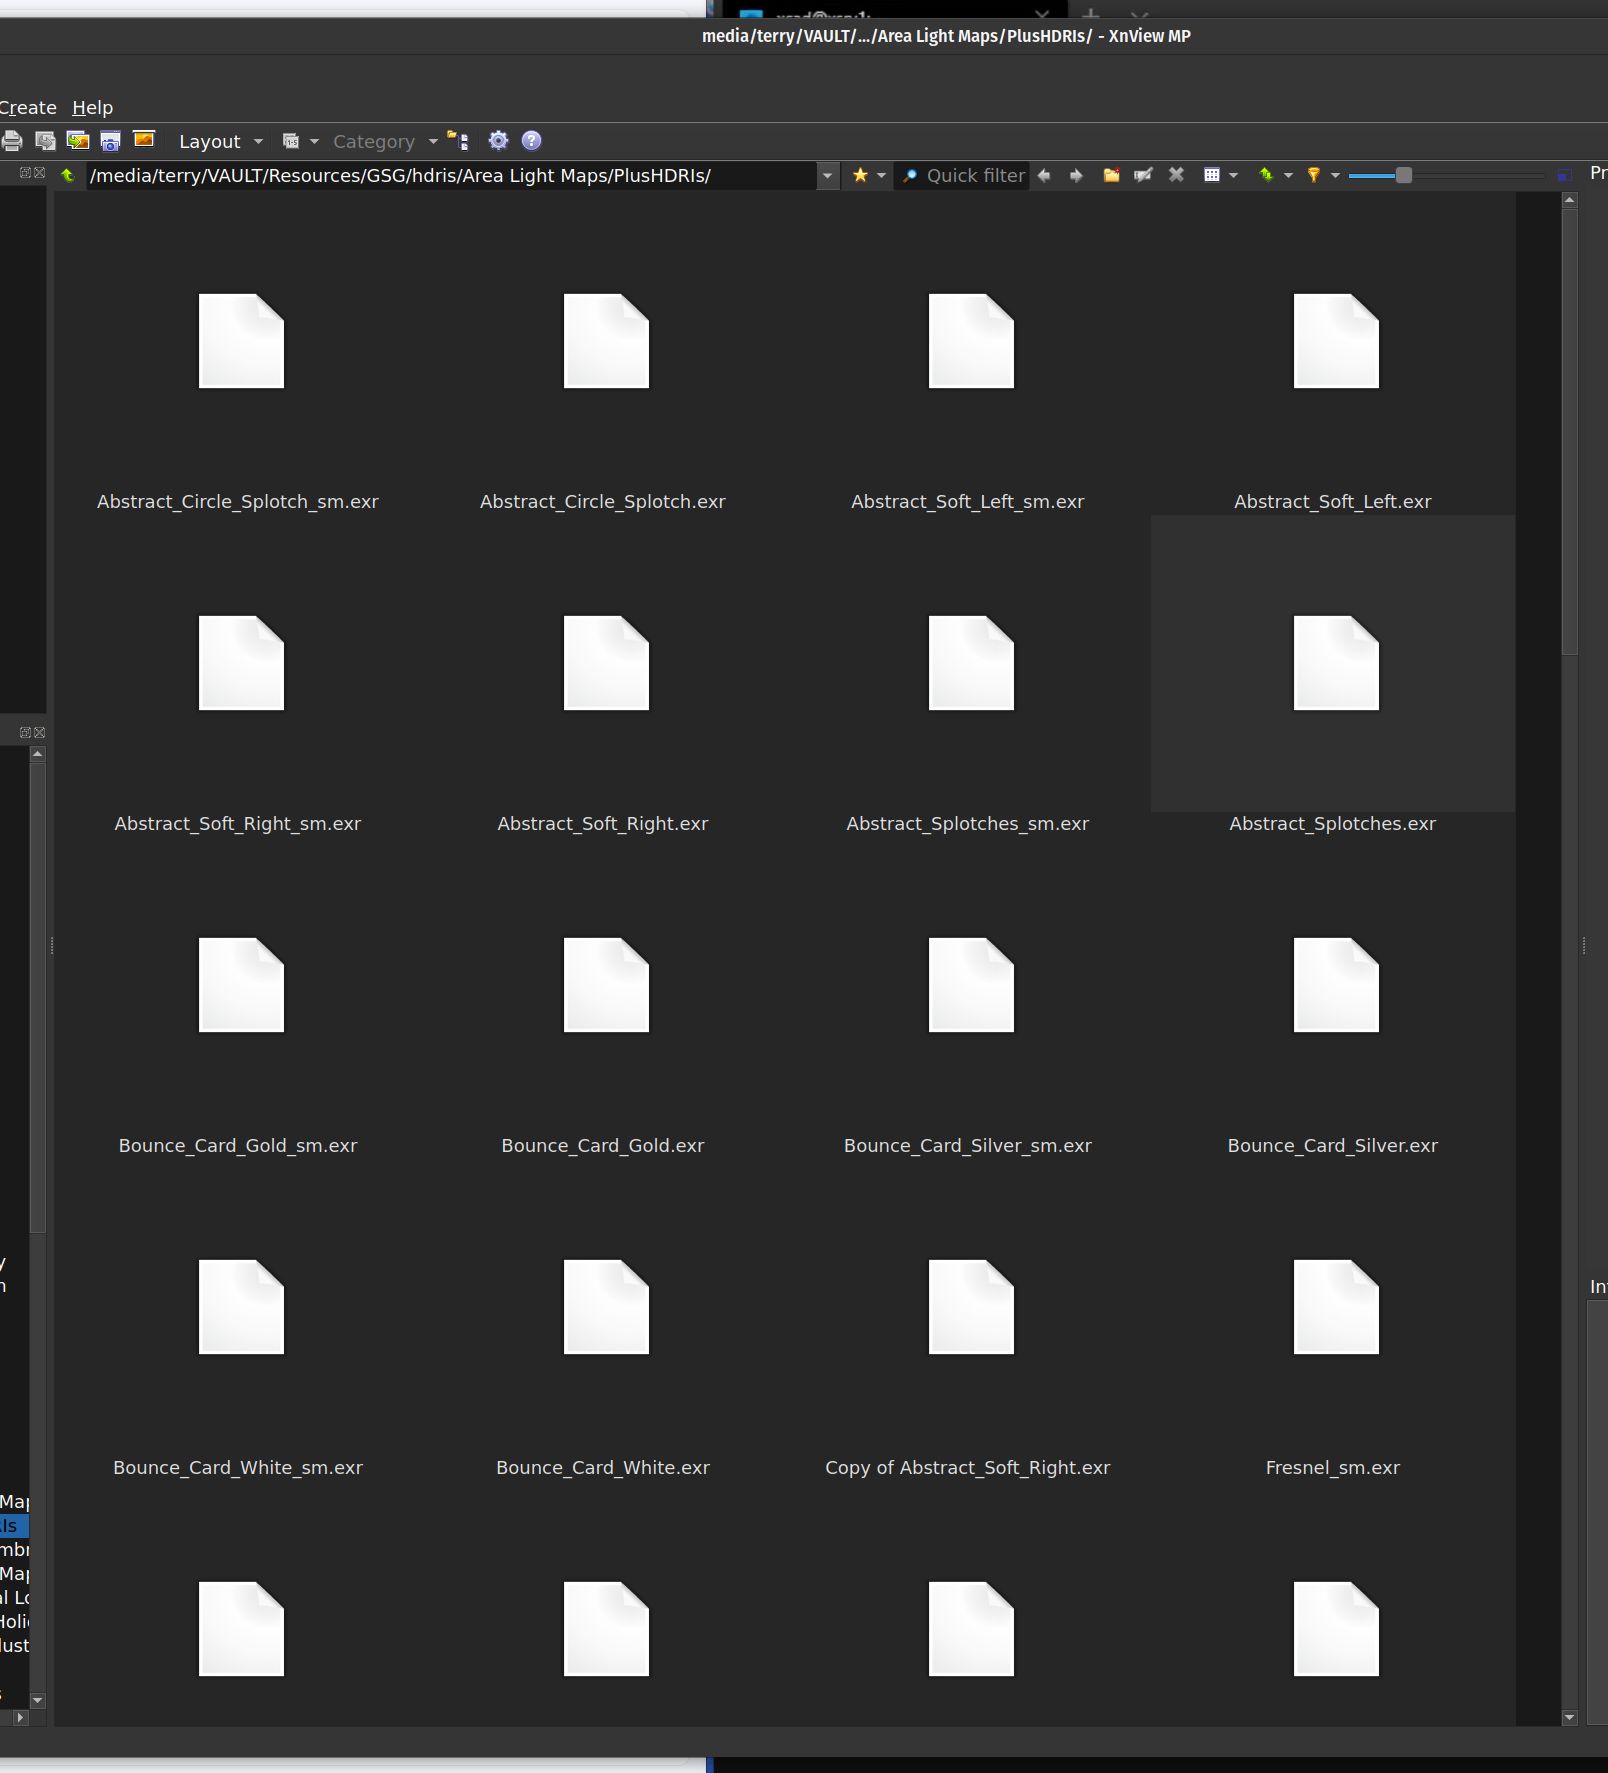This screenshot has width=1608, height=1773.
Task: Navigate forward with the right arrow
Action: (x=1076, y=176)
